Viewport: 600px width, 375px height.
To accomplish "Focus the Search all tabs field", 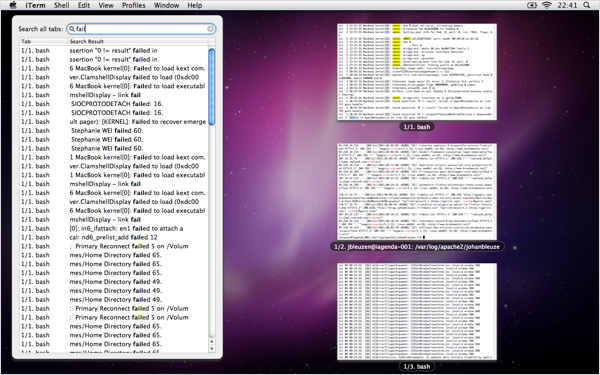I will 141,29.
